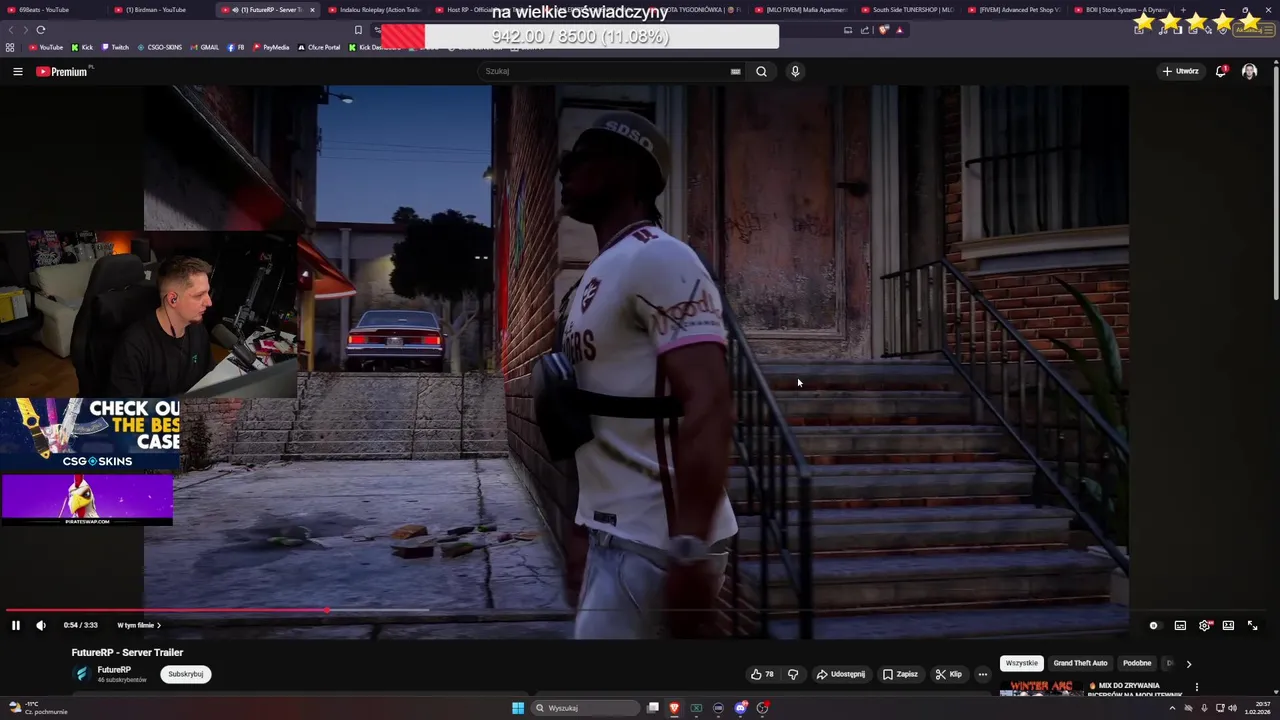Bookmark this page icon in address bar
Image resolution: width=1280 pixels, height=720 pixels.
pos(358,30)
